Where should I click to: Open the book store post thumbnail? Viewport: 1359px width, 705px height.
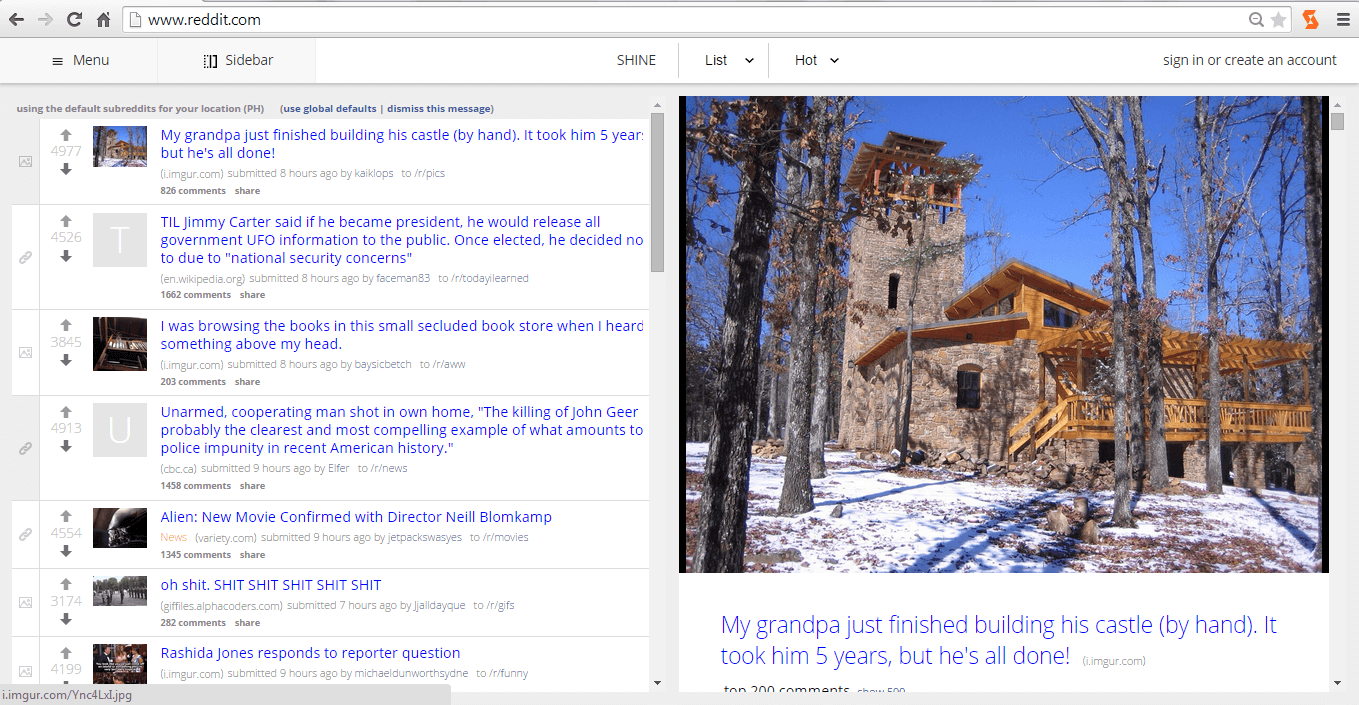pos(120,344)
